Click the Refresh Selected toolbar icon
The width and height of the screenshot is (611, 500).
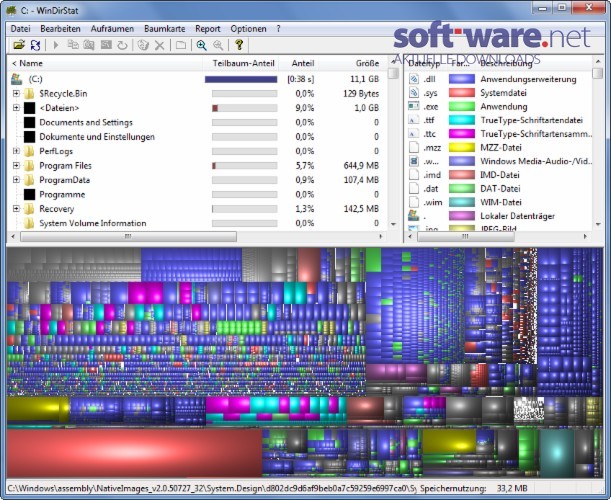pos(122,45)
